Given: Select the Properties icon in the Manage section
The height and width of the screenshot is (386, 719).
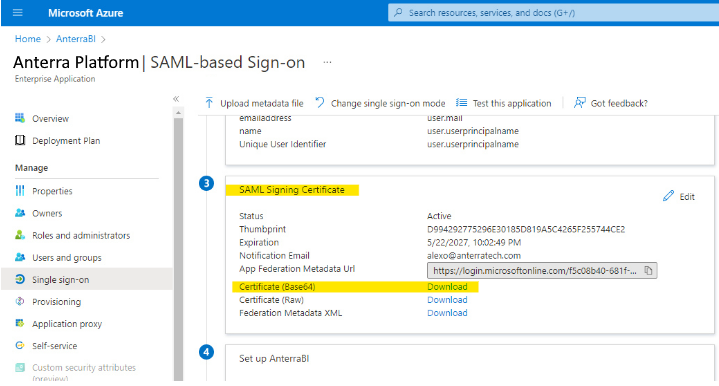Looking at the screenshot, I should pyautogui.click(x=20, y=191).
